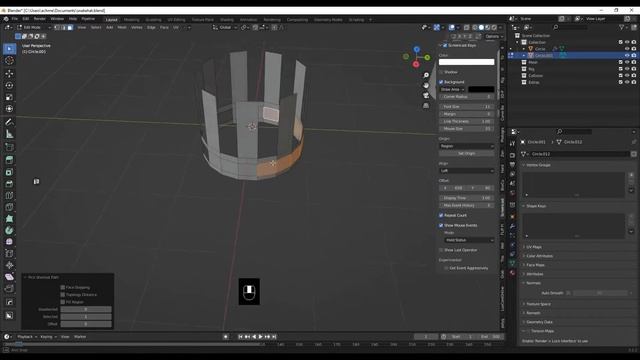Hide Circle object in outliner

coord(627,49)
